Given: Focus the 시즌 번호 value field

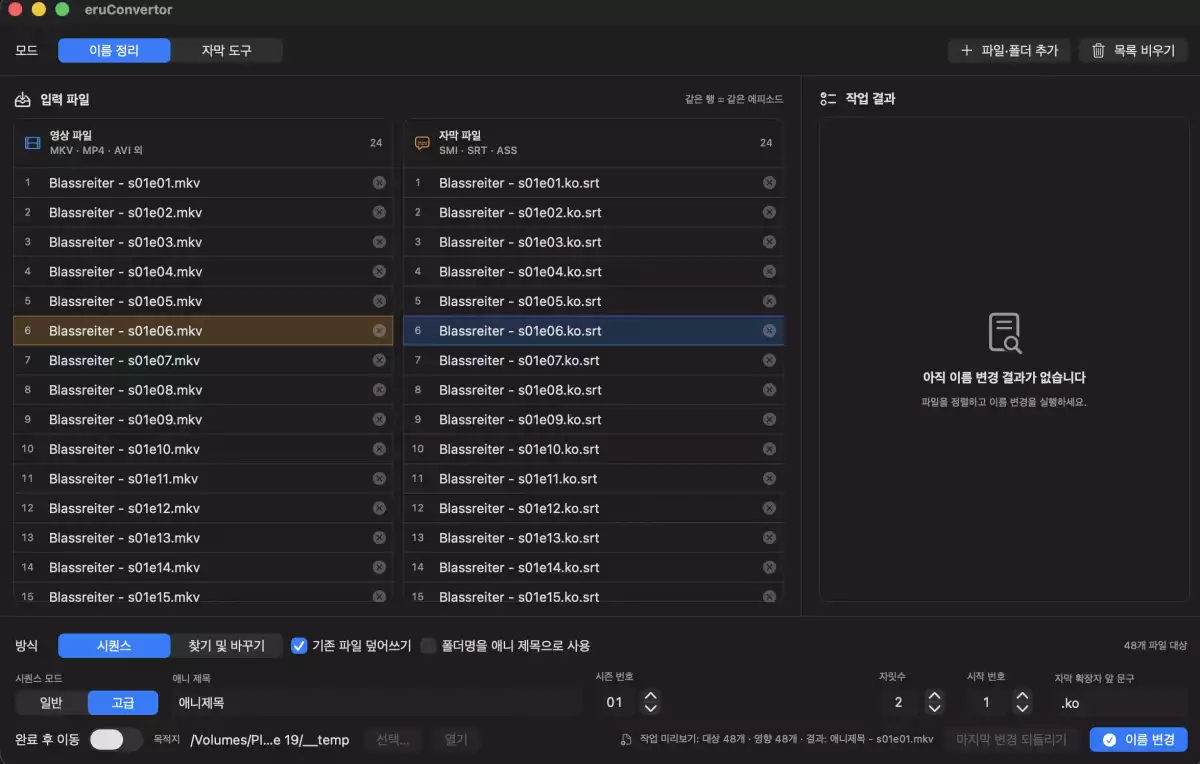Looking at the screenshot, I should (x=616, y=703).
